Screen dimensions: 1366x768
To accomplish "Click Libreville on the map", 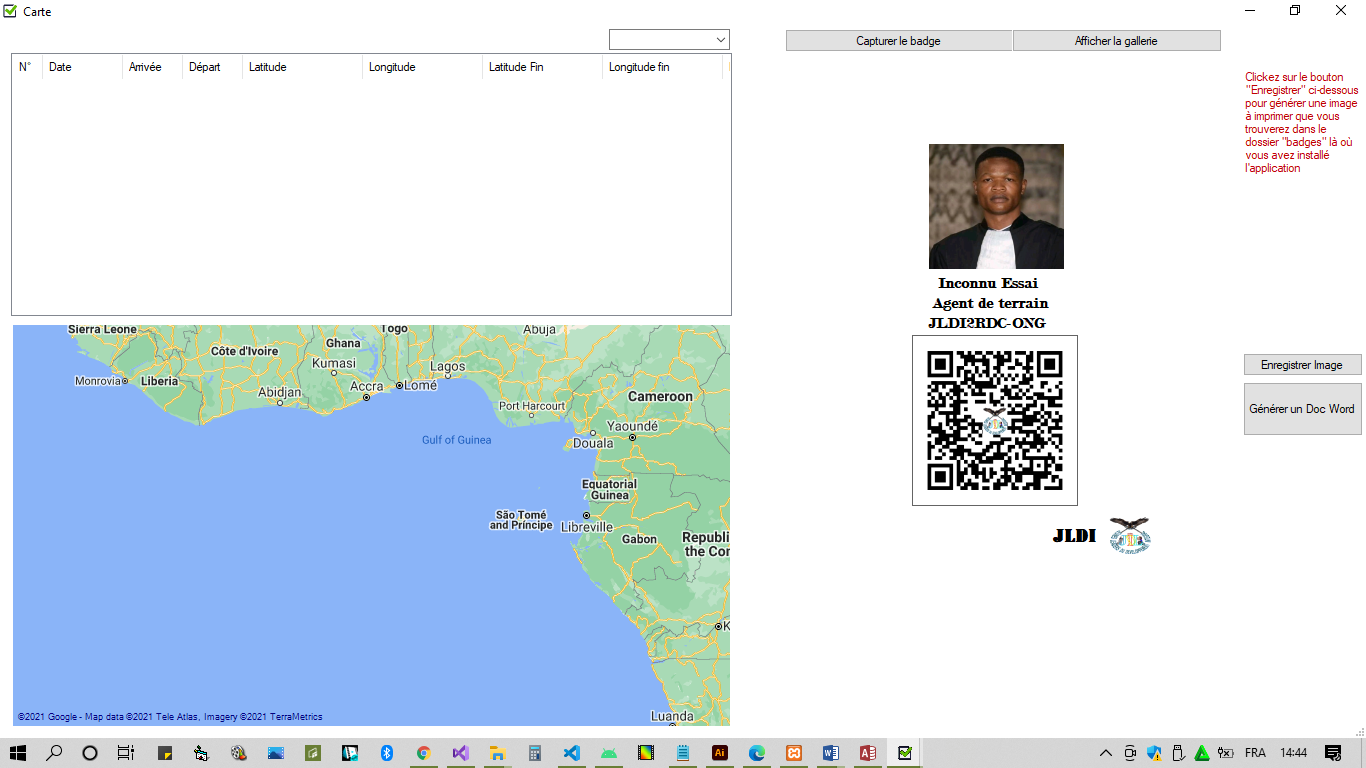I will (587, 527).
